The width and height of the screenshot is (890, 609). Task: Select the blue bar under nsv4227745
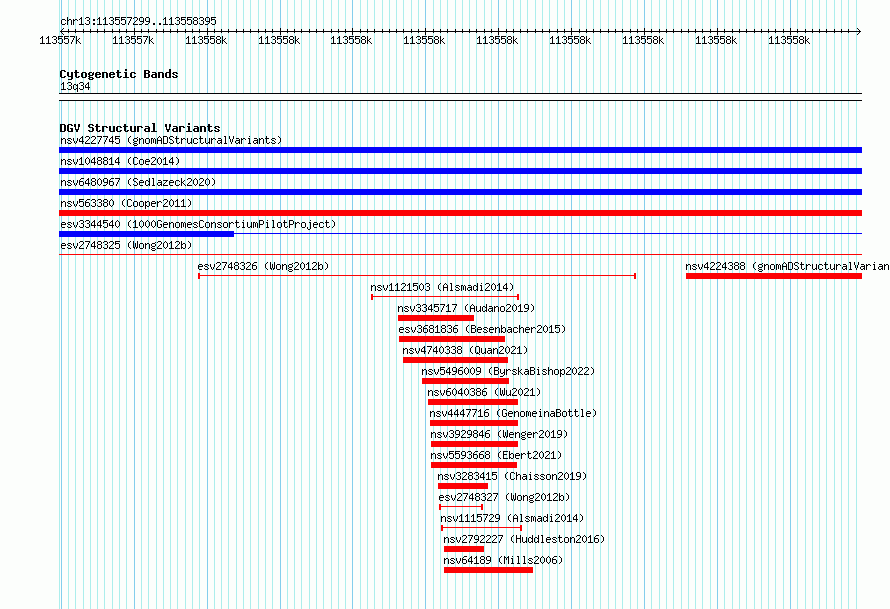tap(460, 150)
